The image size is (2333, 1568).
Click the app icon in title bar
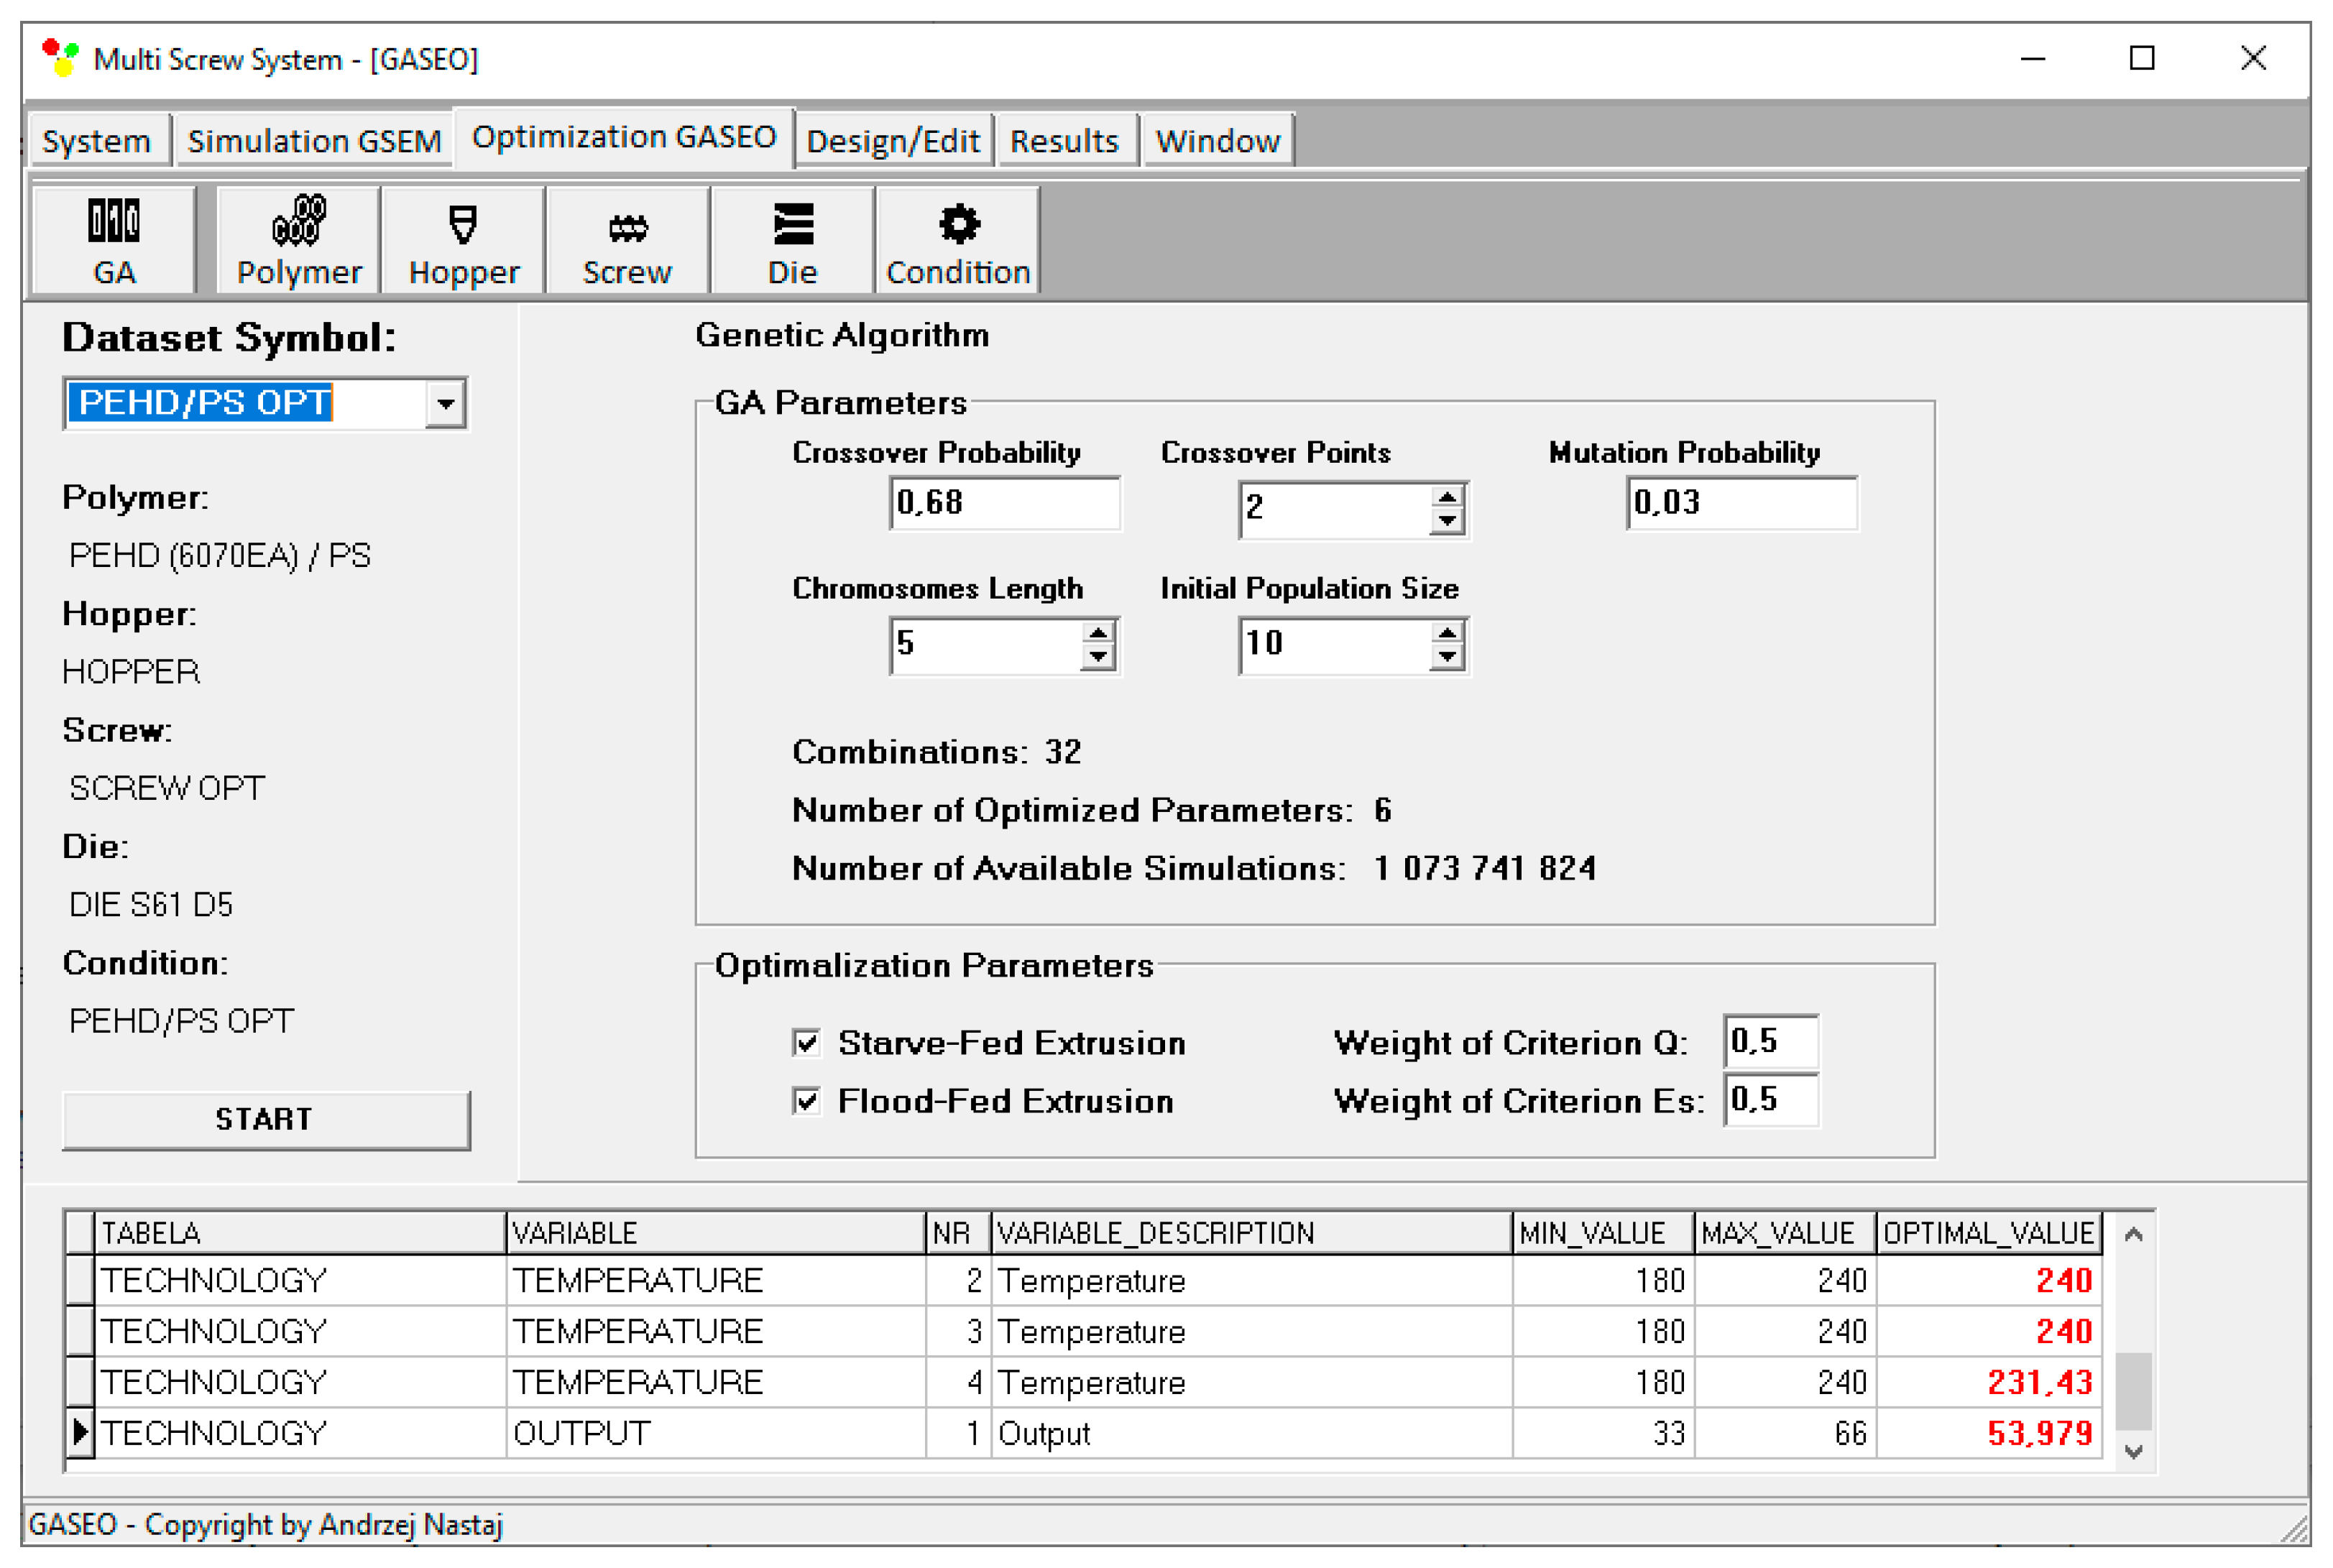point(60,58)
